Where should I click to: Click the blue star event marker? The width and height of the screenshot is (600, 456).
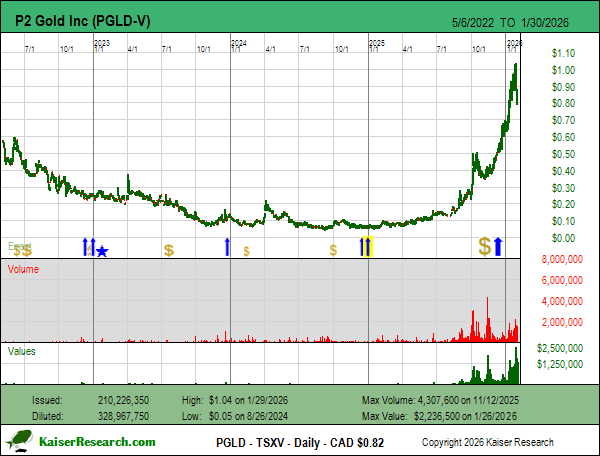(x=102, y=251)
